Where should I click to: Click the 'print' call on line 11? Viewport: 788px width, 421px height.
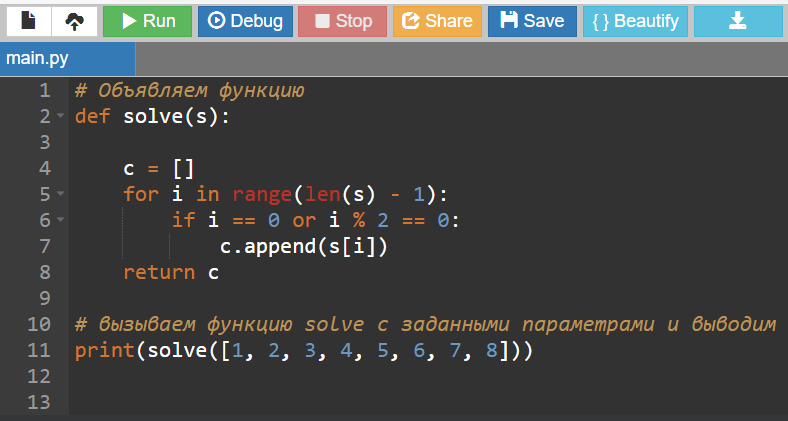click(x=105, y=350)
